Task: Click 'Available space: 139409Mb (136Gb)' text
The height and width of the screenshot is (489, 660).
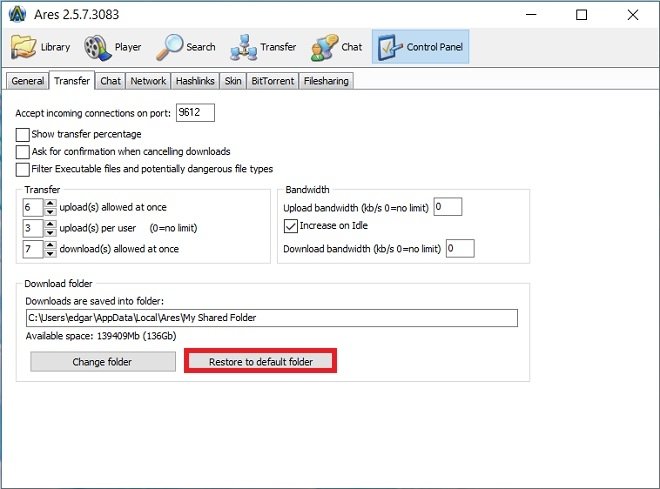Action: pos(101,336)
